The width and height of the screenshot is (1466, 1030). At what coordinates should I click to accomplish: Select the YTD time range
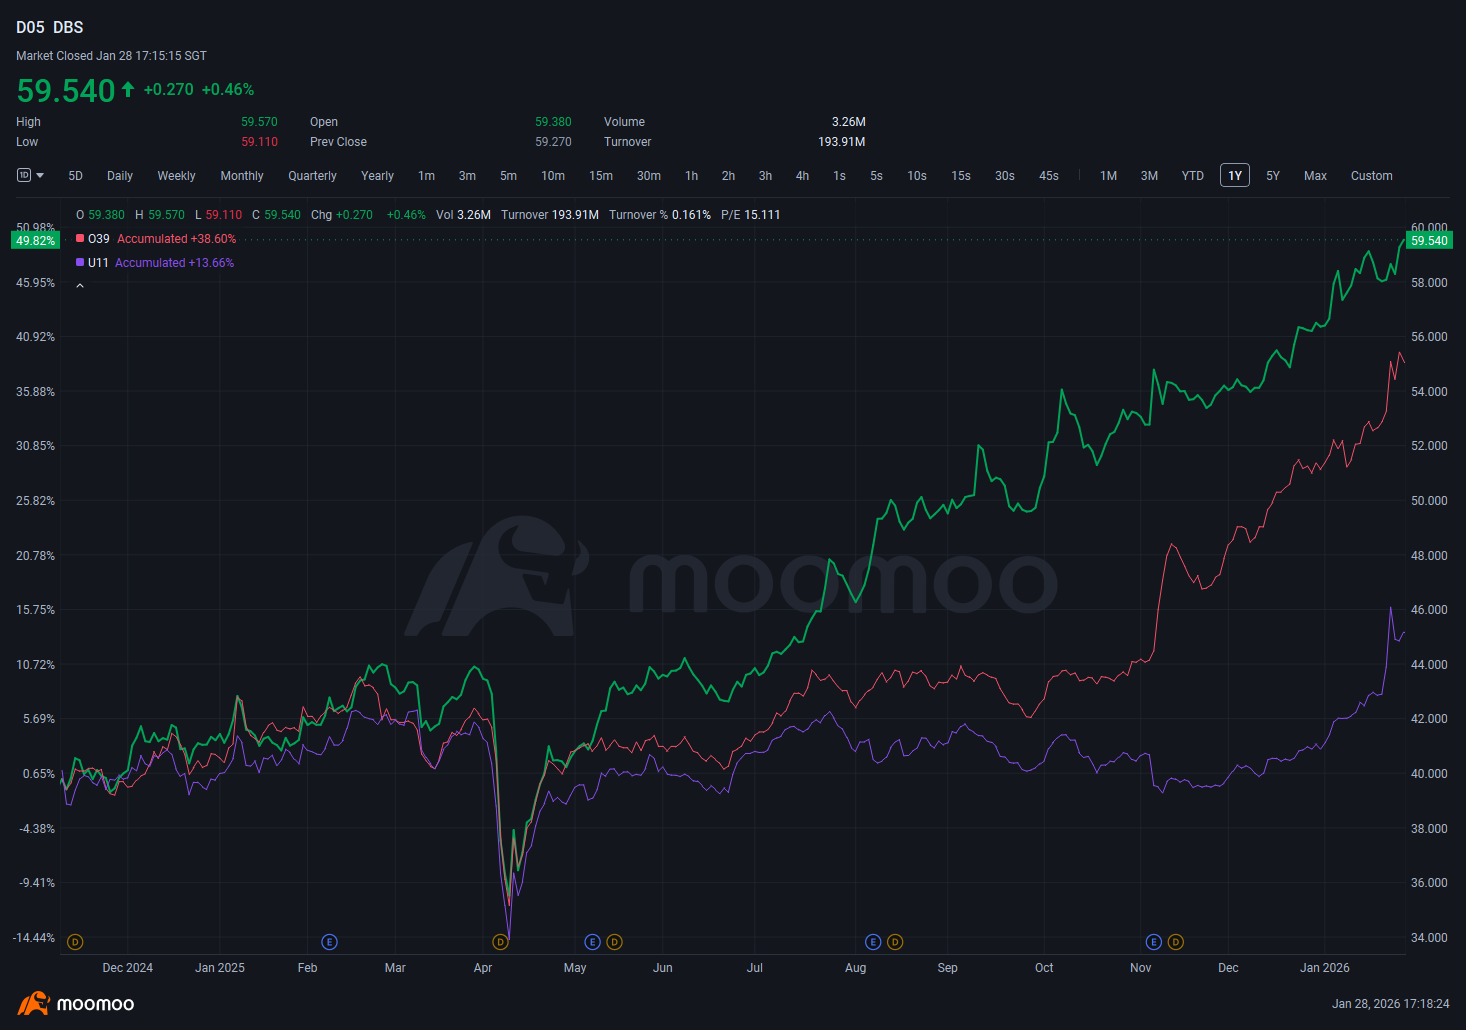click(x=1192, y=176)
